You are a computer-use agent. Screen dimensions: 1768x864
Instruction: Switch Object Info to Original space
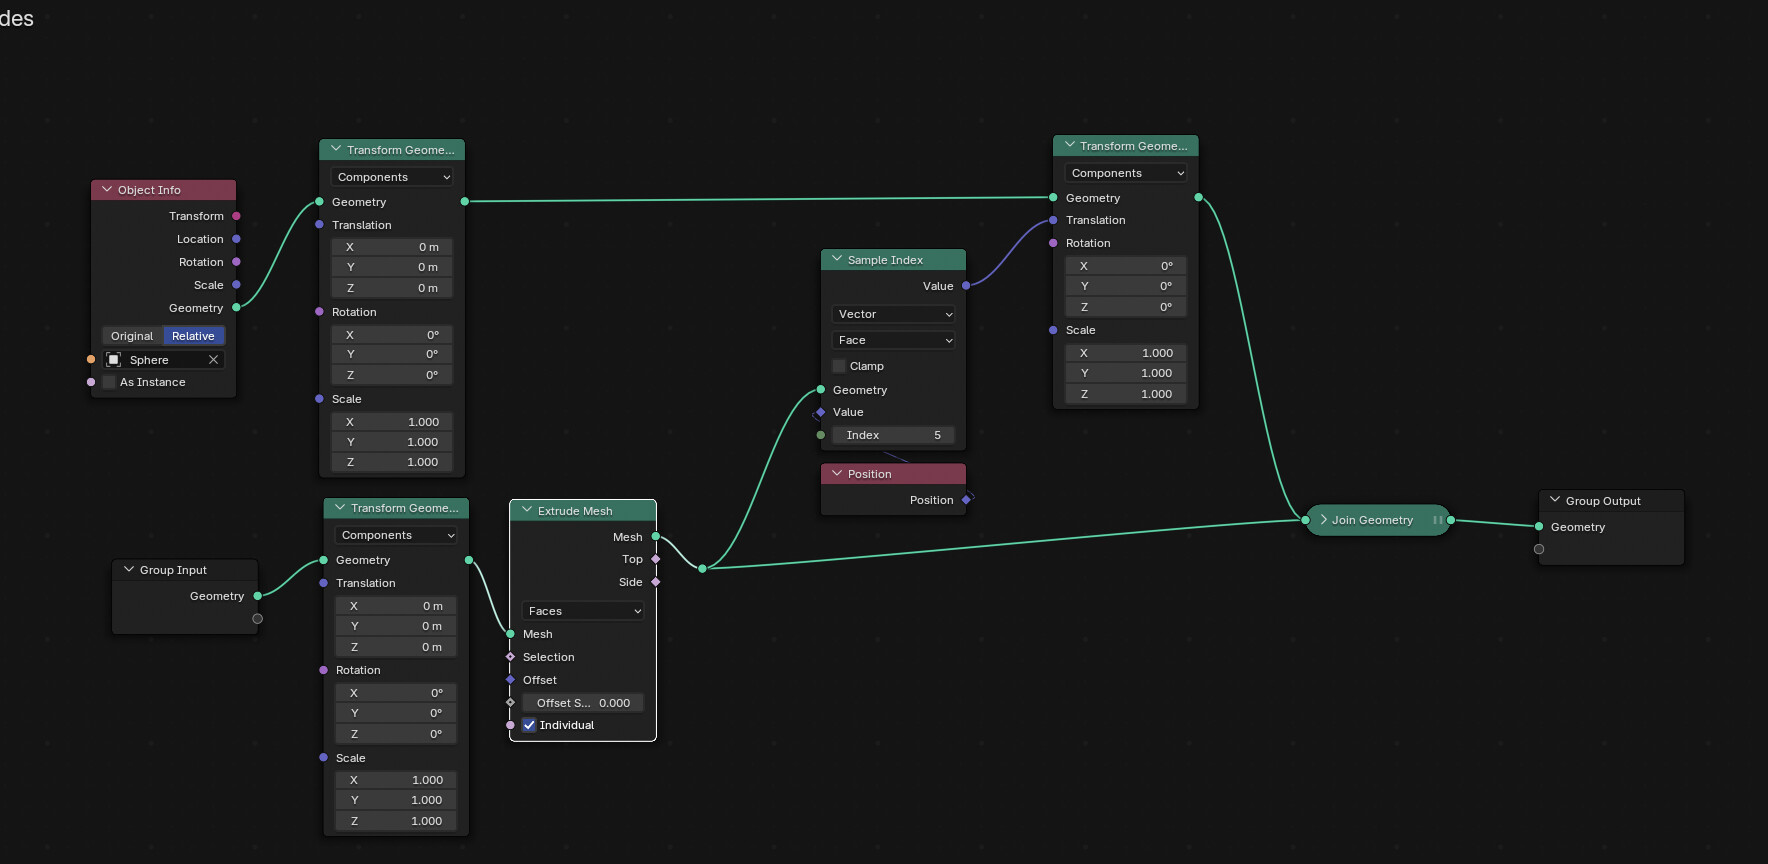click(132, 336)
